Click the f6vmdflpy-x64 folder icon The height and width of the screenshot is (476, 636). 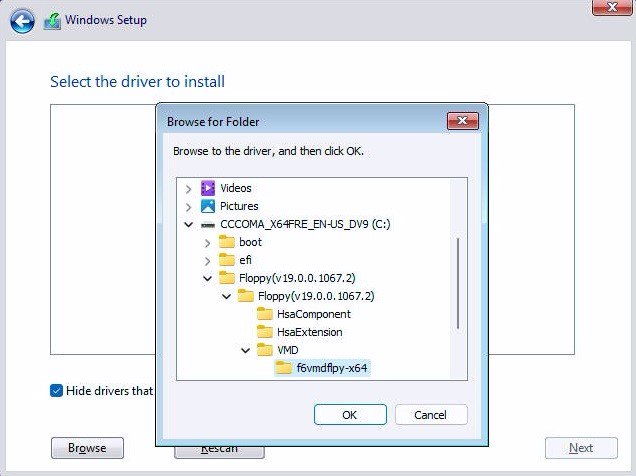[284, 368]
